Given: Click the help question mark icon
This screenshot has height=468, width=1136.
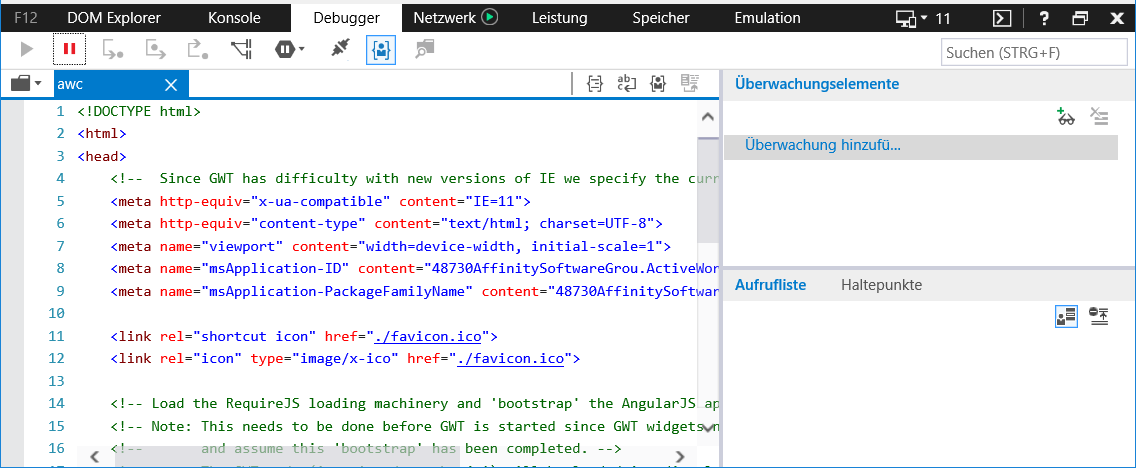Looking at the screenshot, I should tap(1044, 18).
